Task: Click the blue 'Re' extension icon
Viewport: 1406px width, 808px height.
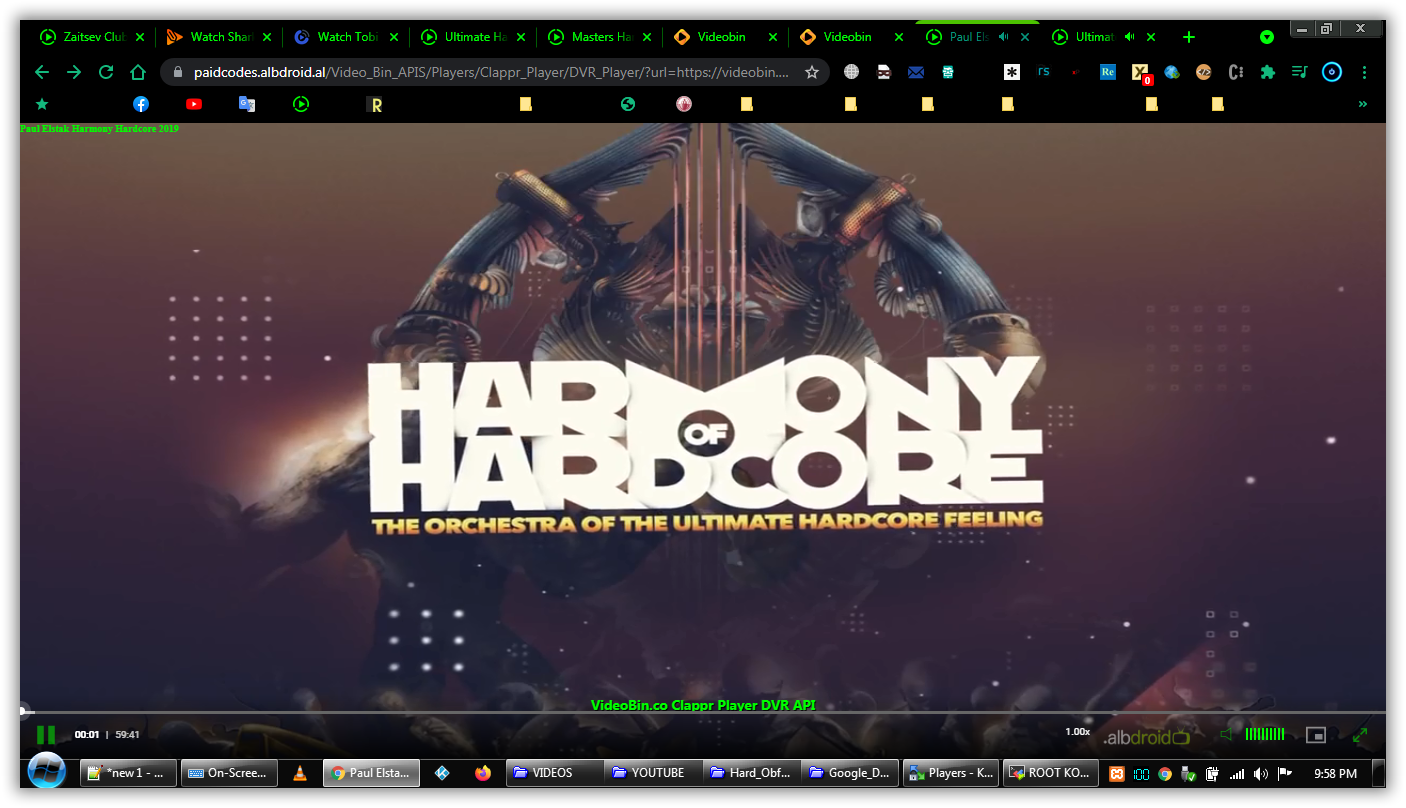Action: click(1108, 72)
